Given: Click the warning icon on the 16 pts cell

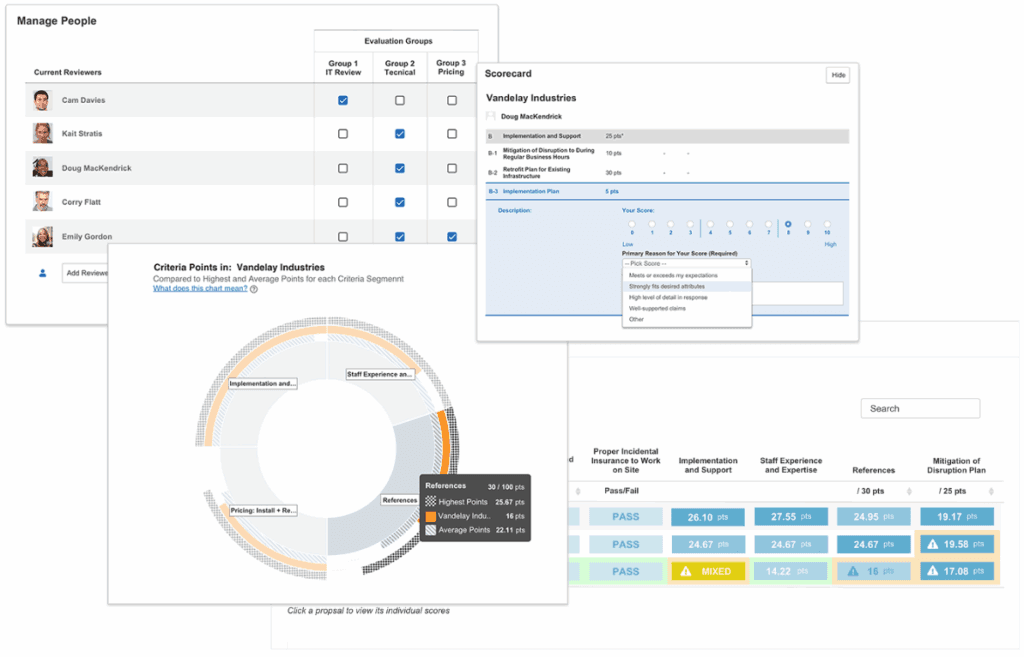Looking at the screenshot, I should (851, 572).
